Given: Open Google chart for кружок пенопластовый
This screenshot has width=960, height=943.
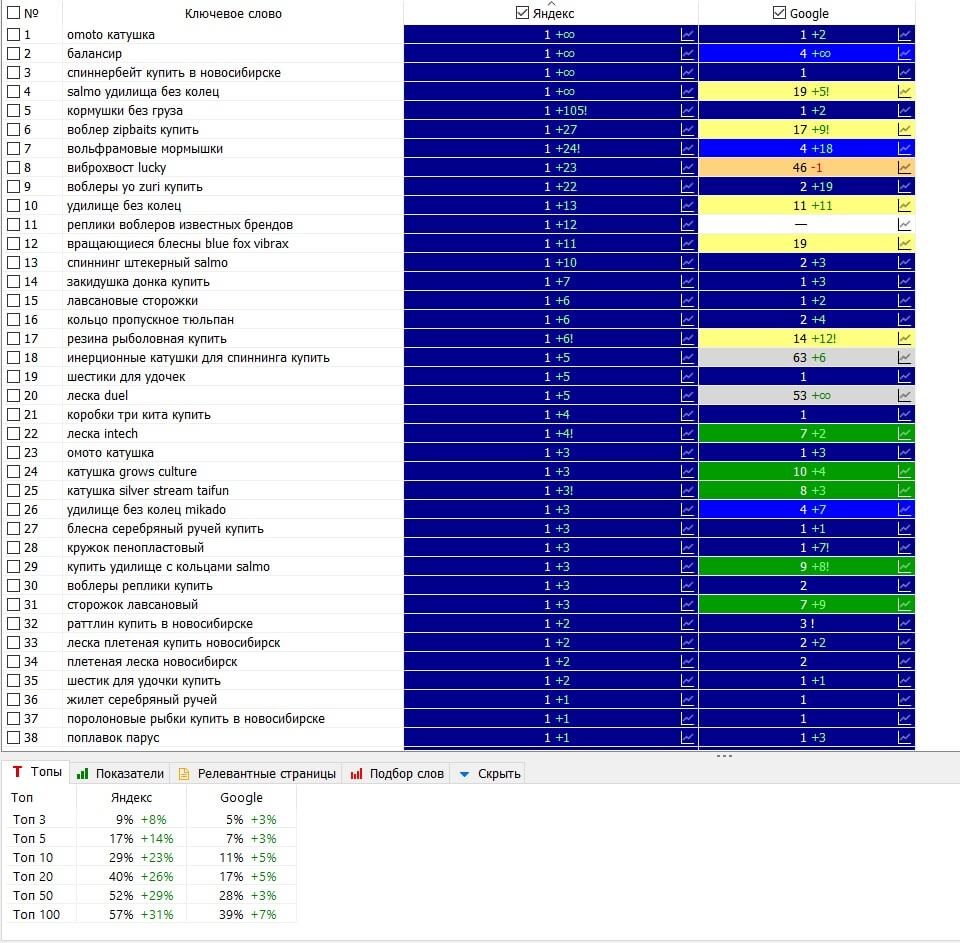Looking at the screenshot, I should (x=905, y=547).
